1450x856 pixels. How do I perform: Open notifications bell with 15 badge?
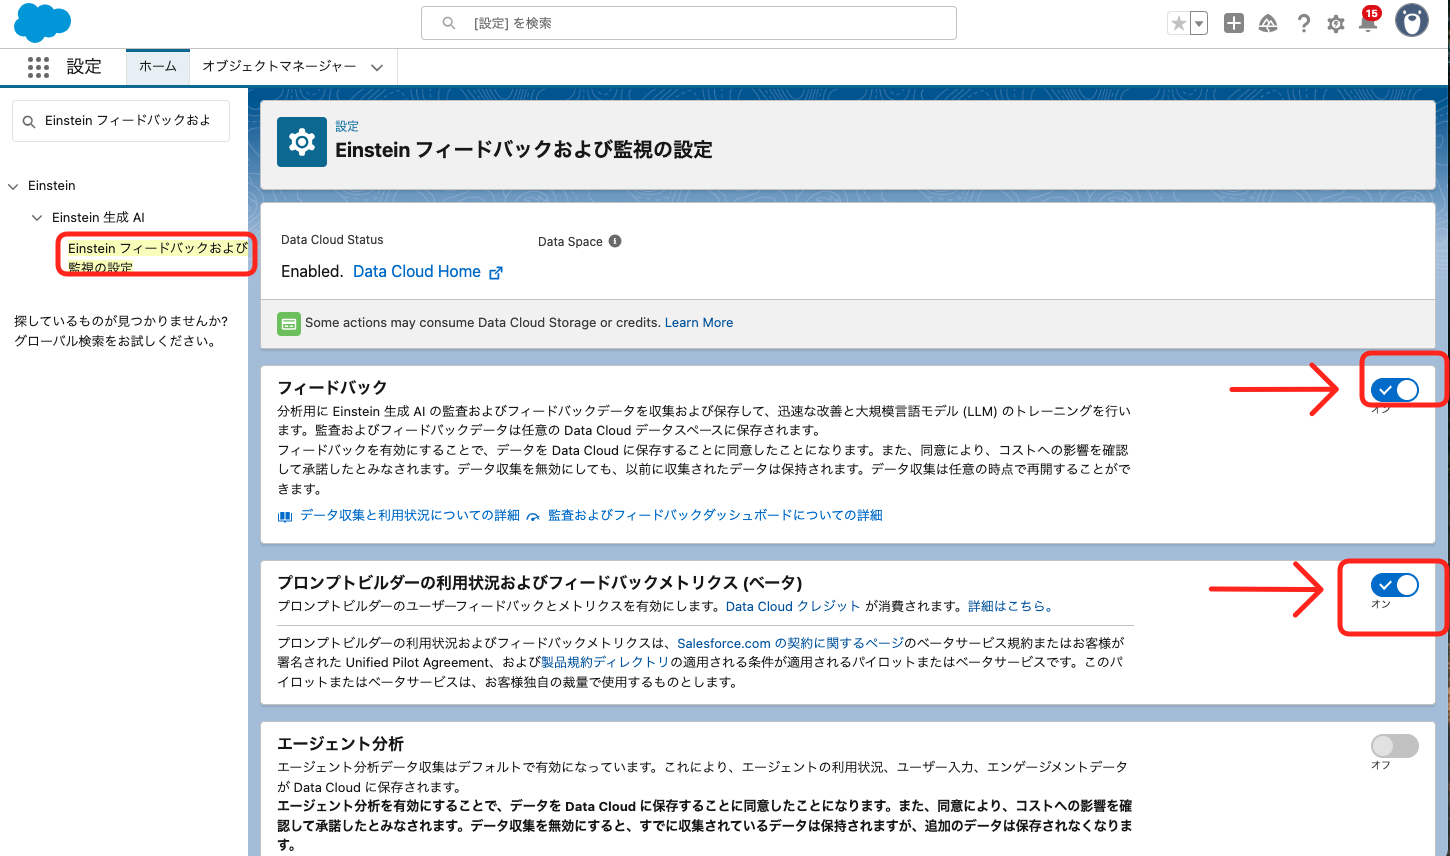pyautogui.click(x=1368, y=22)
